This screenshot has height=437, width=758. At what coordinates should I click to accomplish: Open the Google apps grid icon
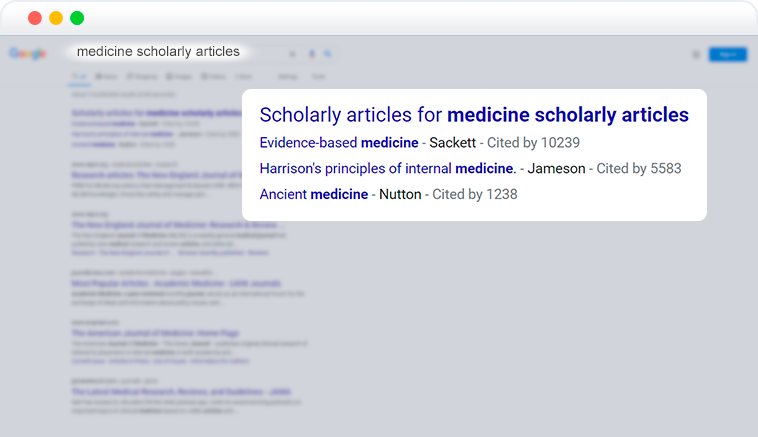[696, 54]
